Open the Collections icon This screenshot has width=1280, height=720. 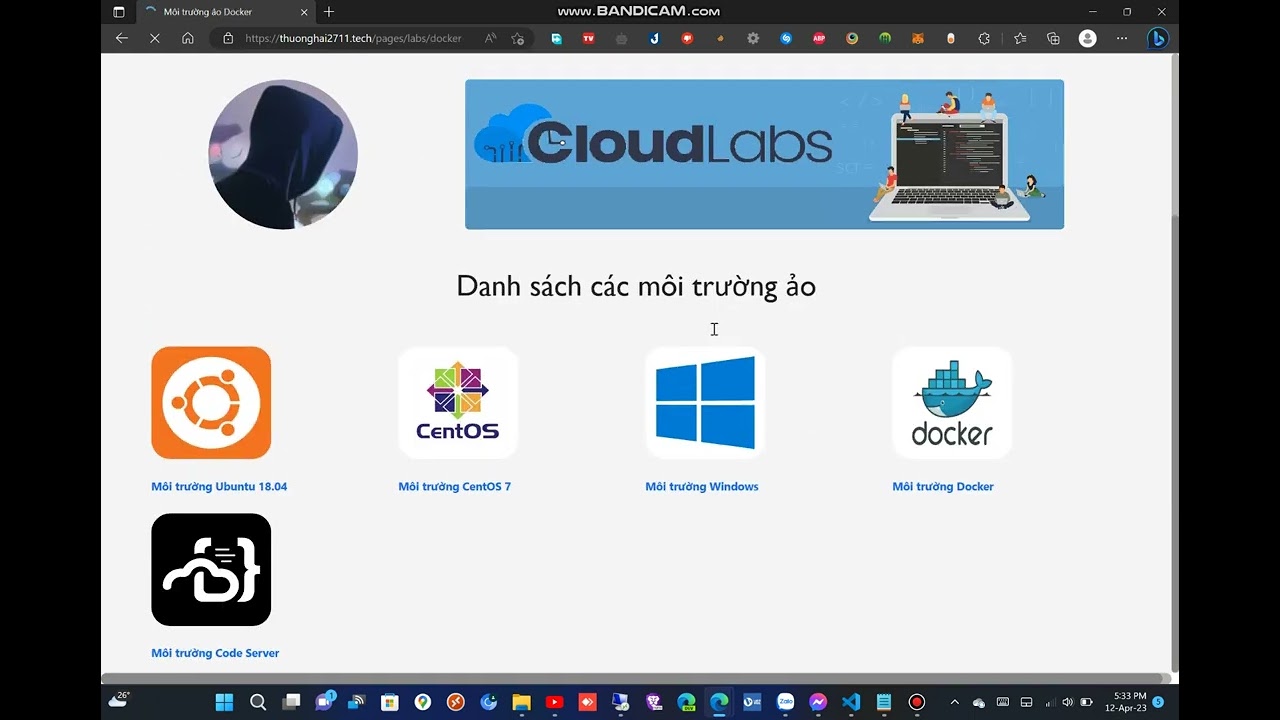click(1053, 38)
